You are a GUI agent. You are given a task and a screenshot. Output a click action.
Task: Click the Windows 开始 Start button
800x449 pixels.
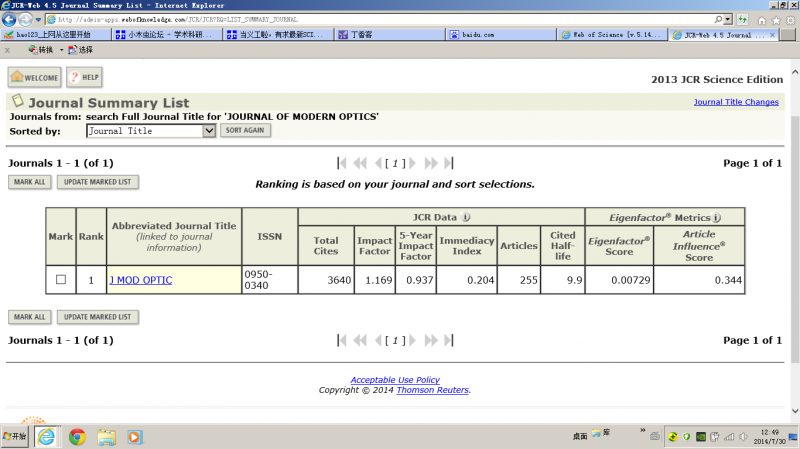(15, 437)
